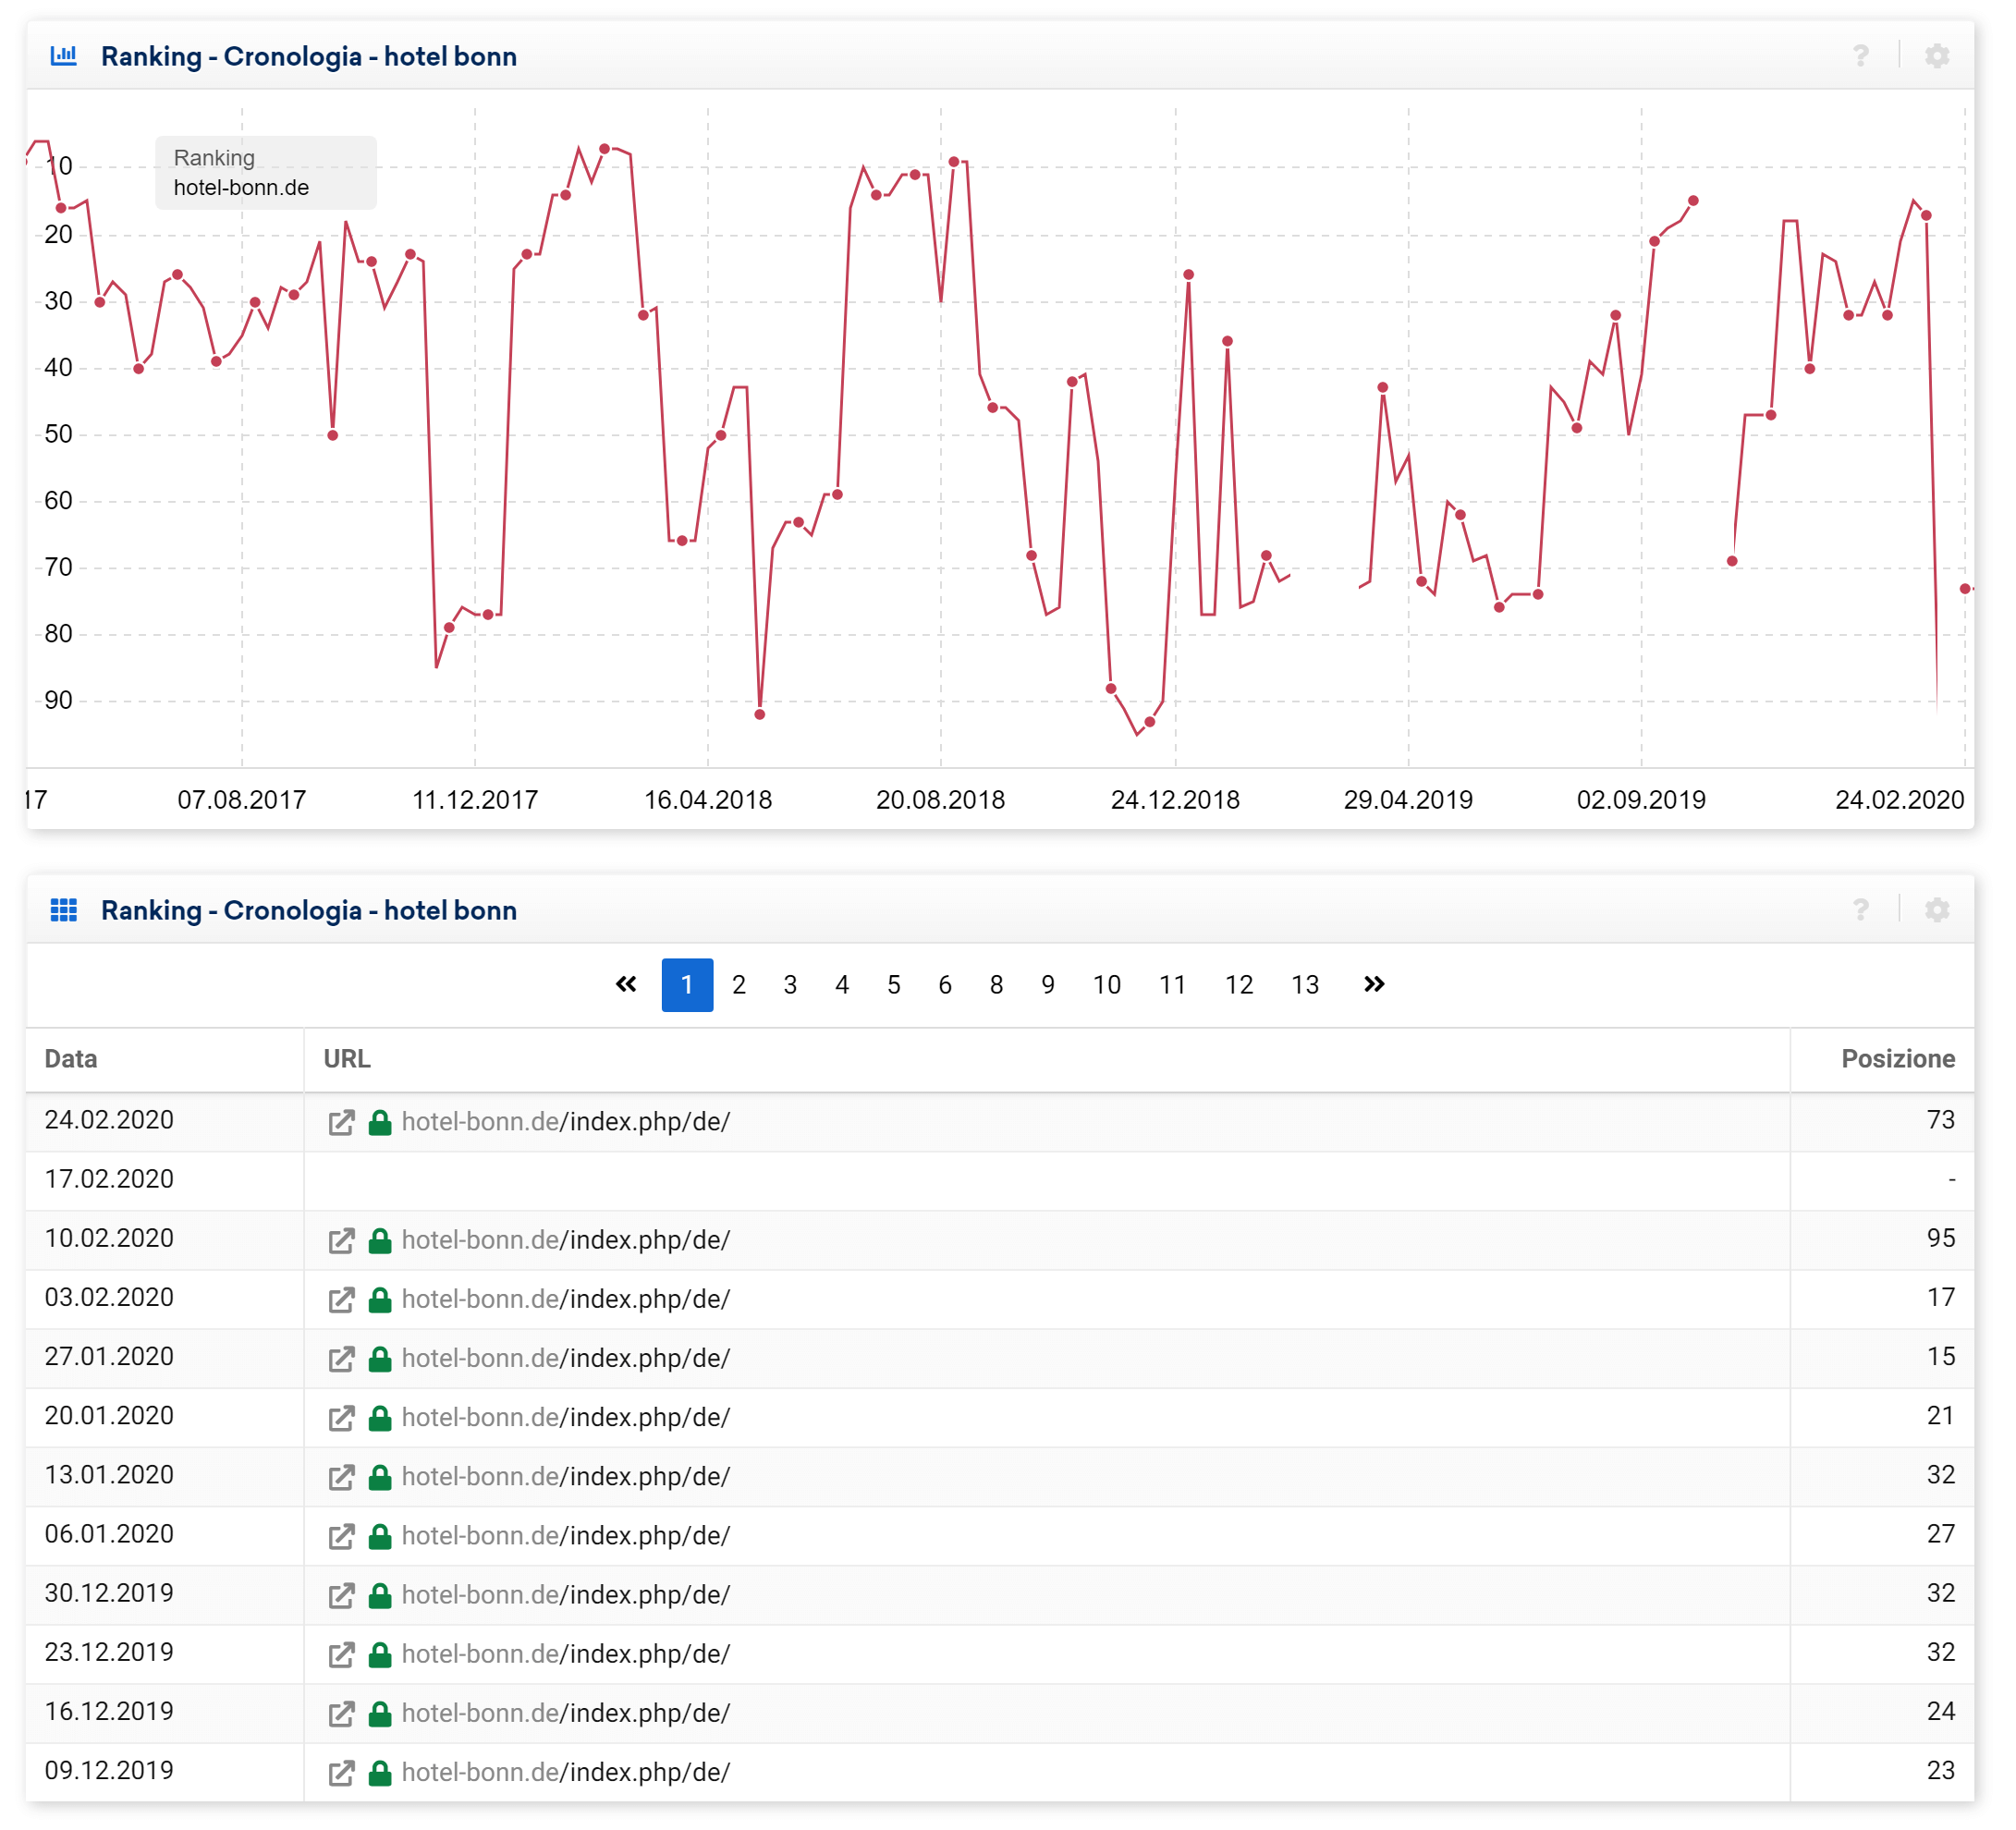Open help for the ranking chart panel
2016x1830 pixels.
(x=1860, y=56)
